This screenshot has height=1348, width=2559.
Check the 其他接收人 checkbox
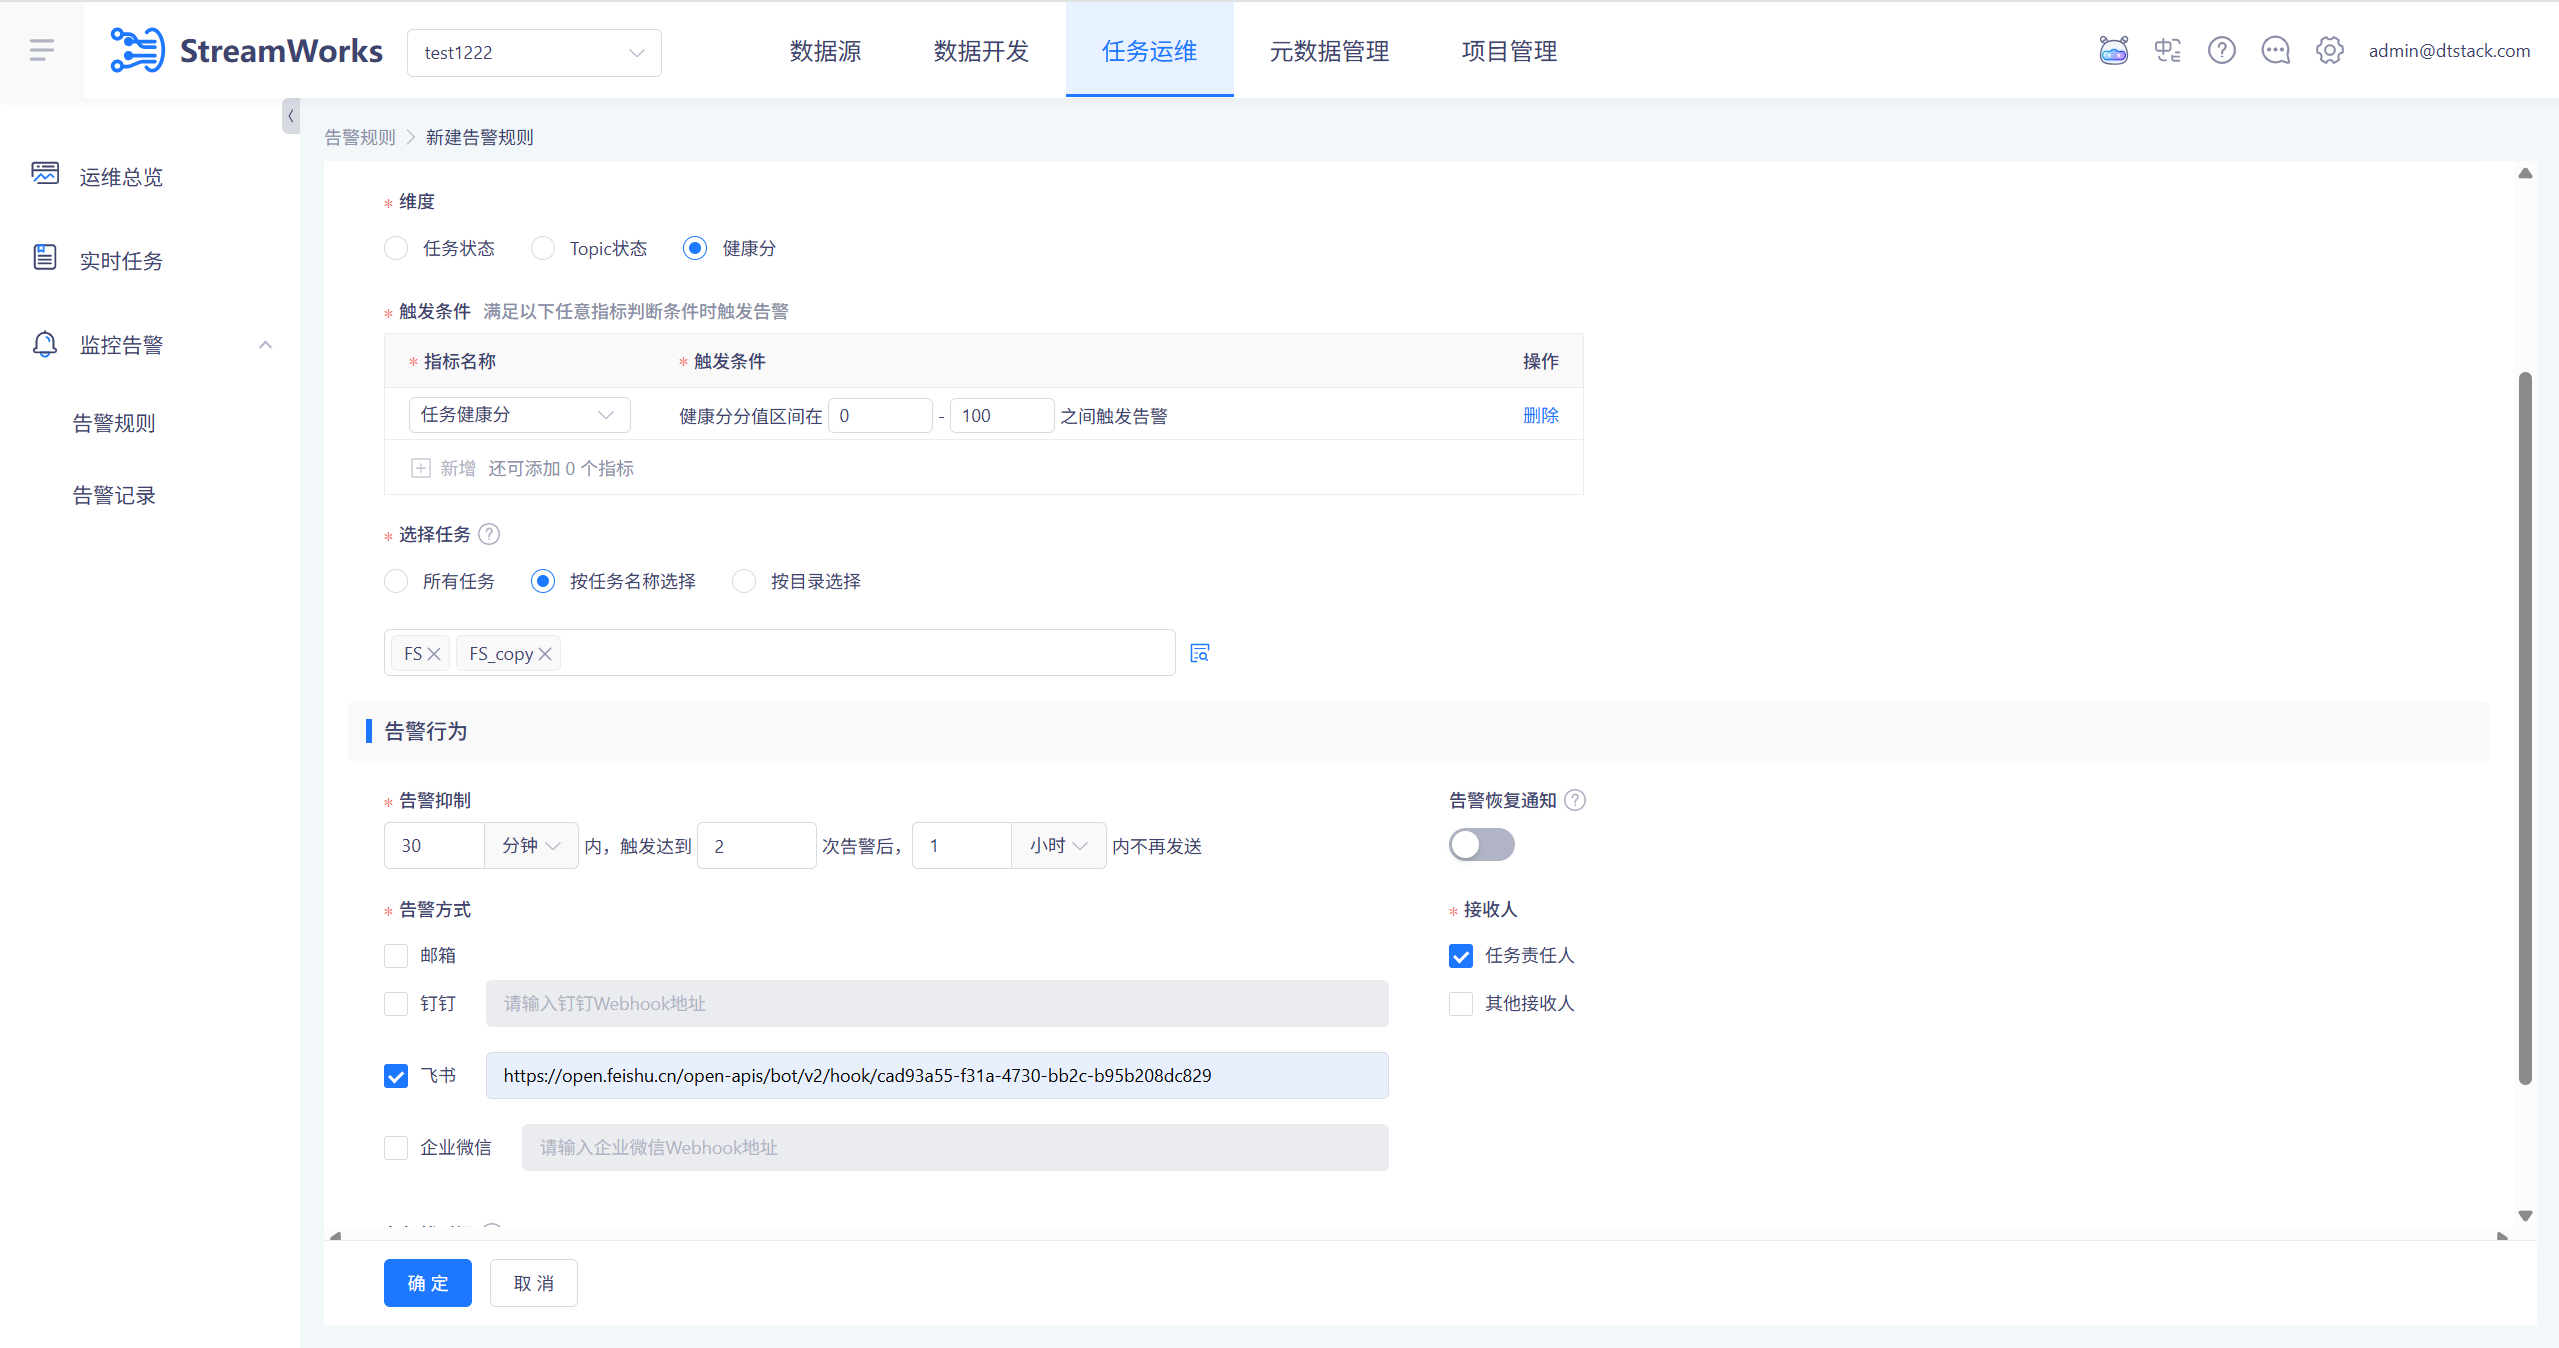click(1461, 1003)
